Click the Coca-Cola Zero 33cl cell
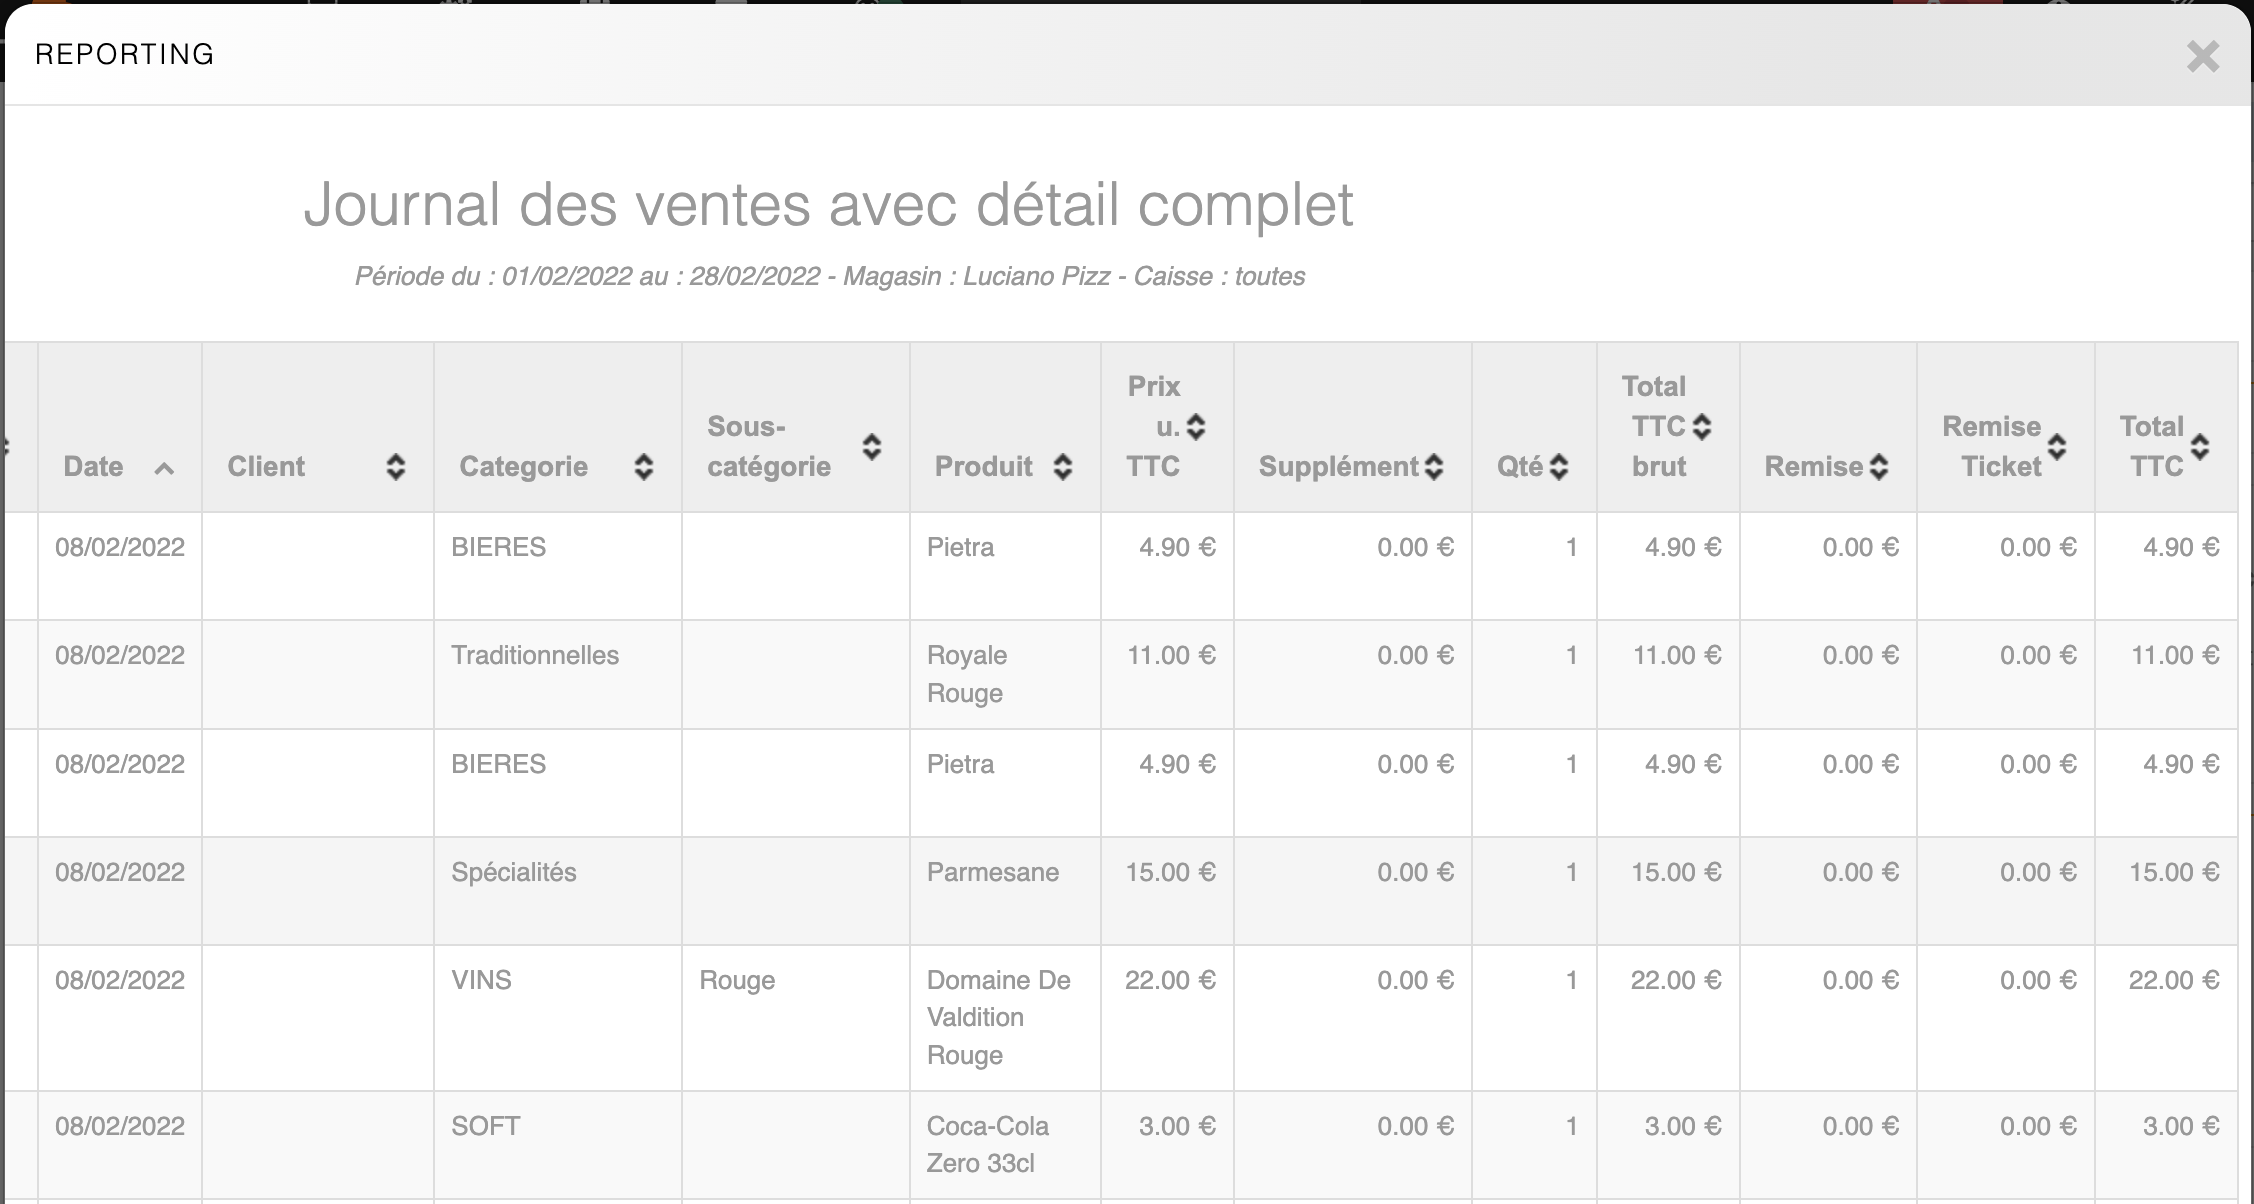2254x1204 pixels. point(987,1144)
